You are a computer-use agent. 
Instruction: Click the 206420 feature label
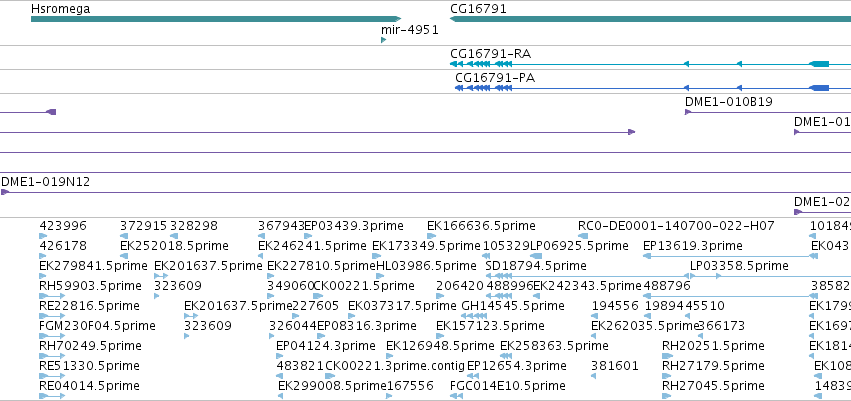click(x=460, y=285)
